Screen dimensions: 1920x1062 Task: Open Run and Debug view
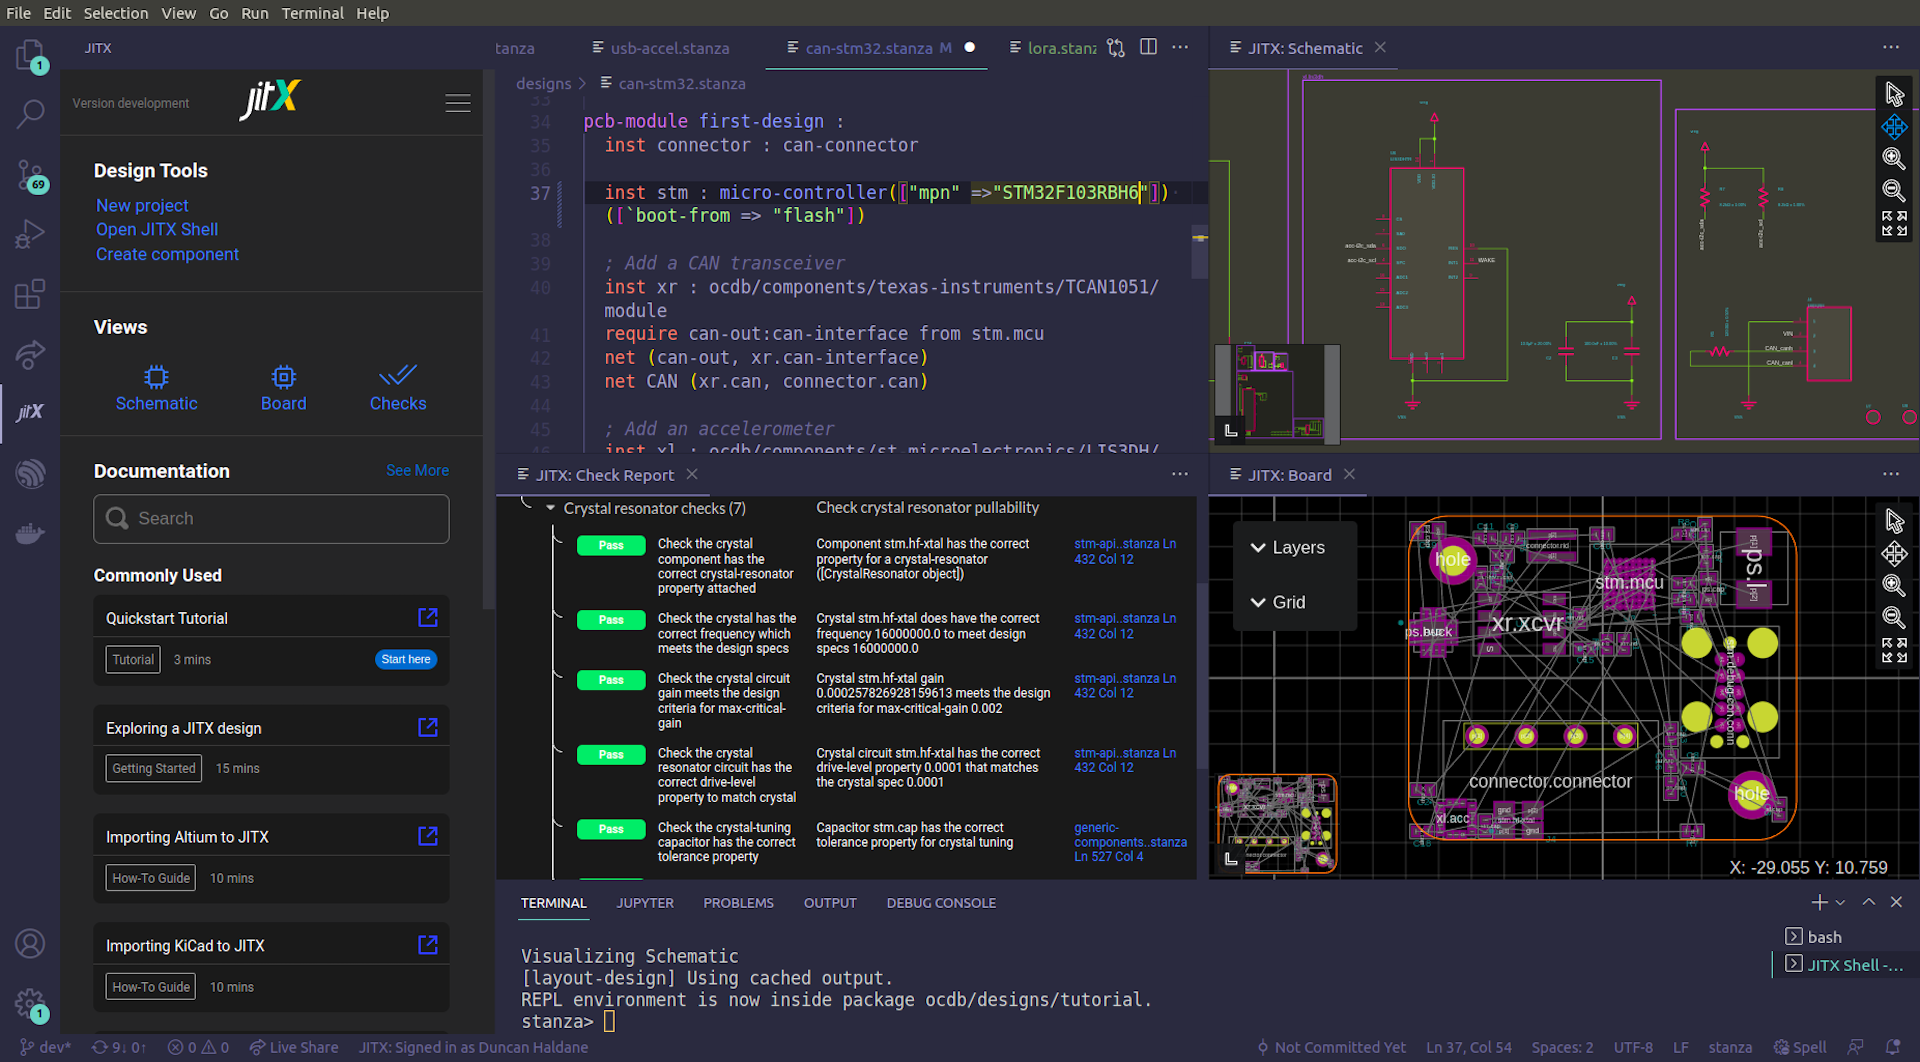point(30,234)
